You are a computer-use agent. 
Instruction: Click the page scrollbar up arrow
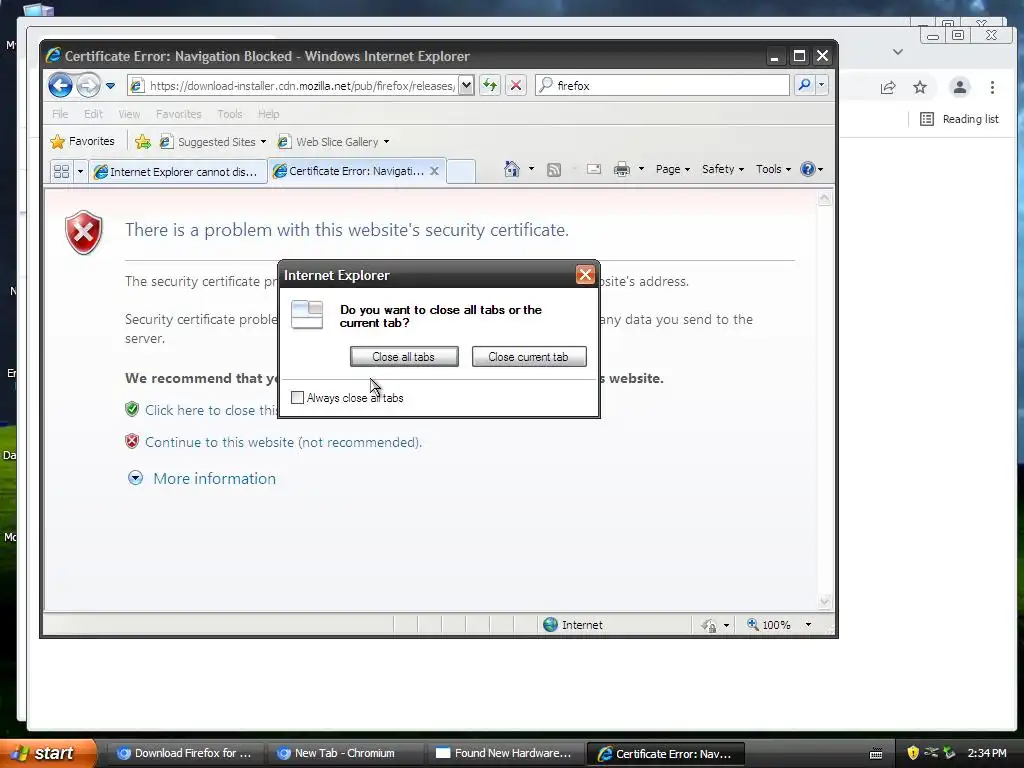(825, 198)
